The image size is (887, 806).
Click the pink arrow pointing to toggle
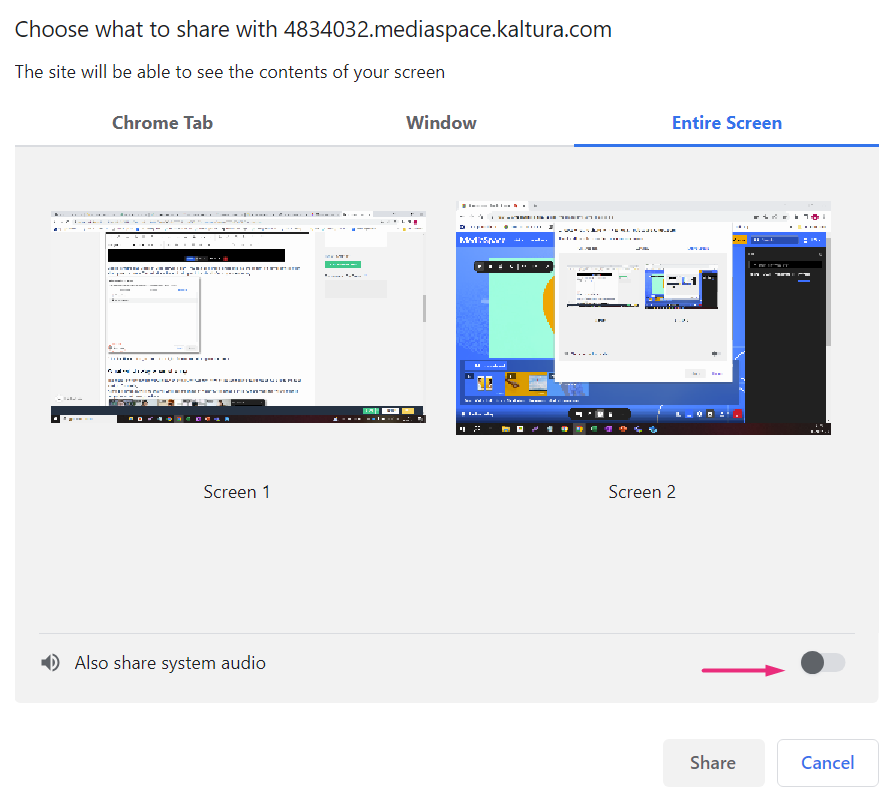tap(744, 670)
